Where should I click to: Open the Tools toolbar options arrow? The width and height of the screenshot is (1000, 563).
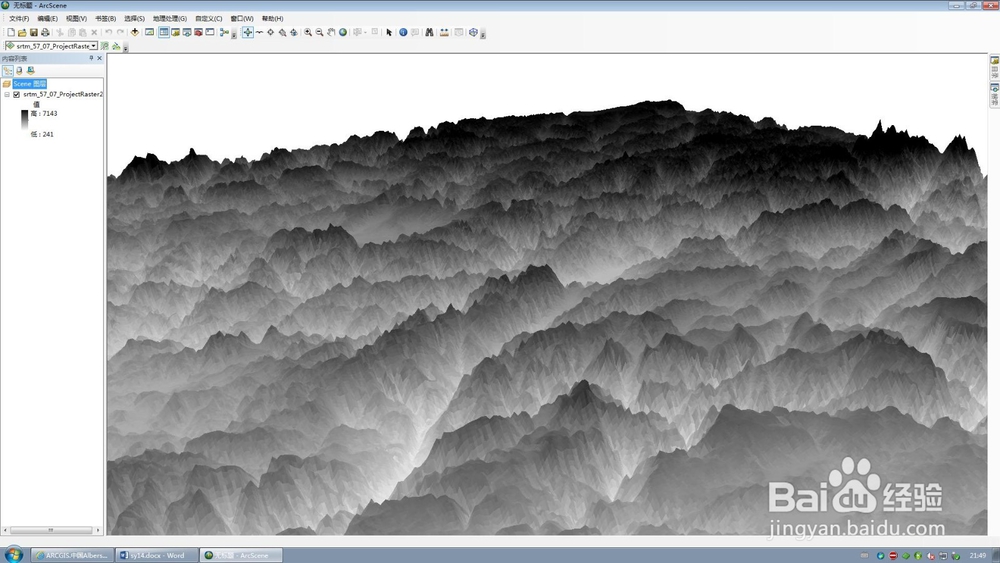[x=483, y=34]
